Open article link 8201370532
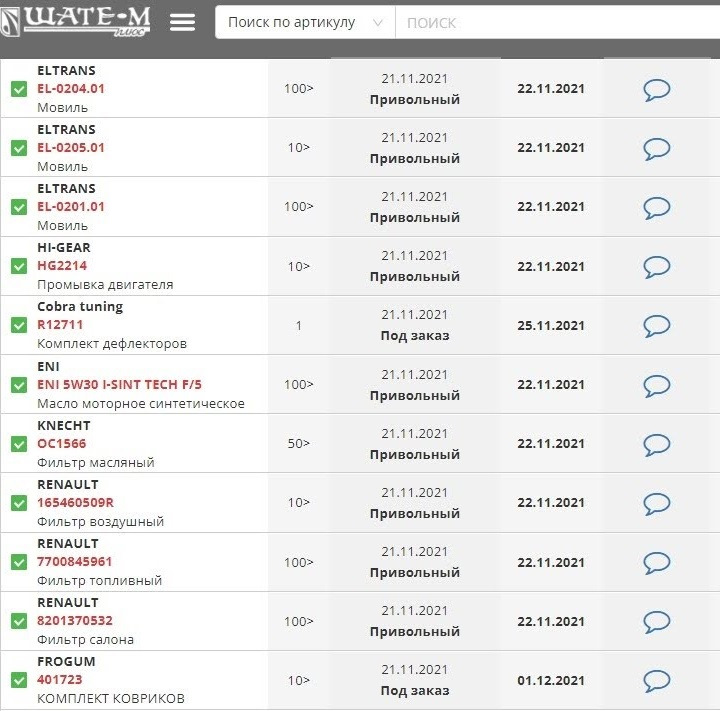This screenshot has width=720, height=711. 75,621
